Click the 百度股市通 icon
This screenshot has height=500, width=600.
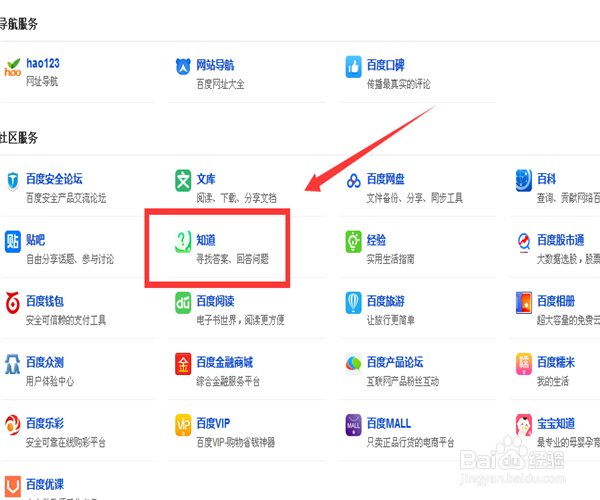524,243
